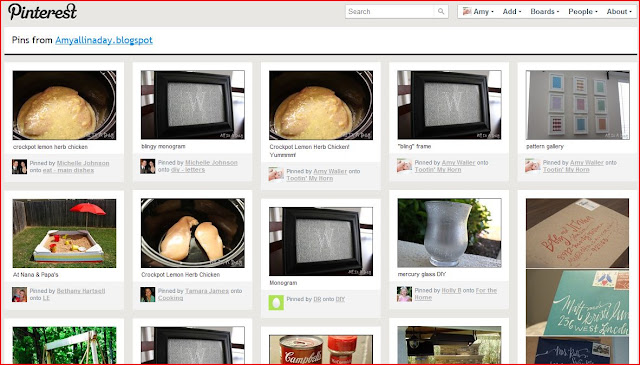Open the 'blingy monogram' pin image
This screenshot has width=640, height=365.
click(193, 105)
